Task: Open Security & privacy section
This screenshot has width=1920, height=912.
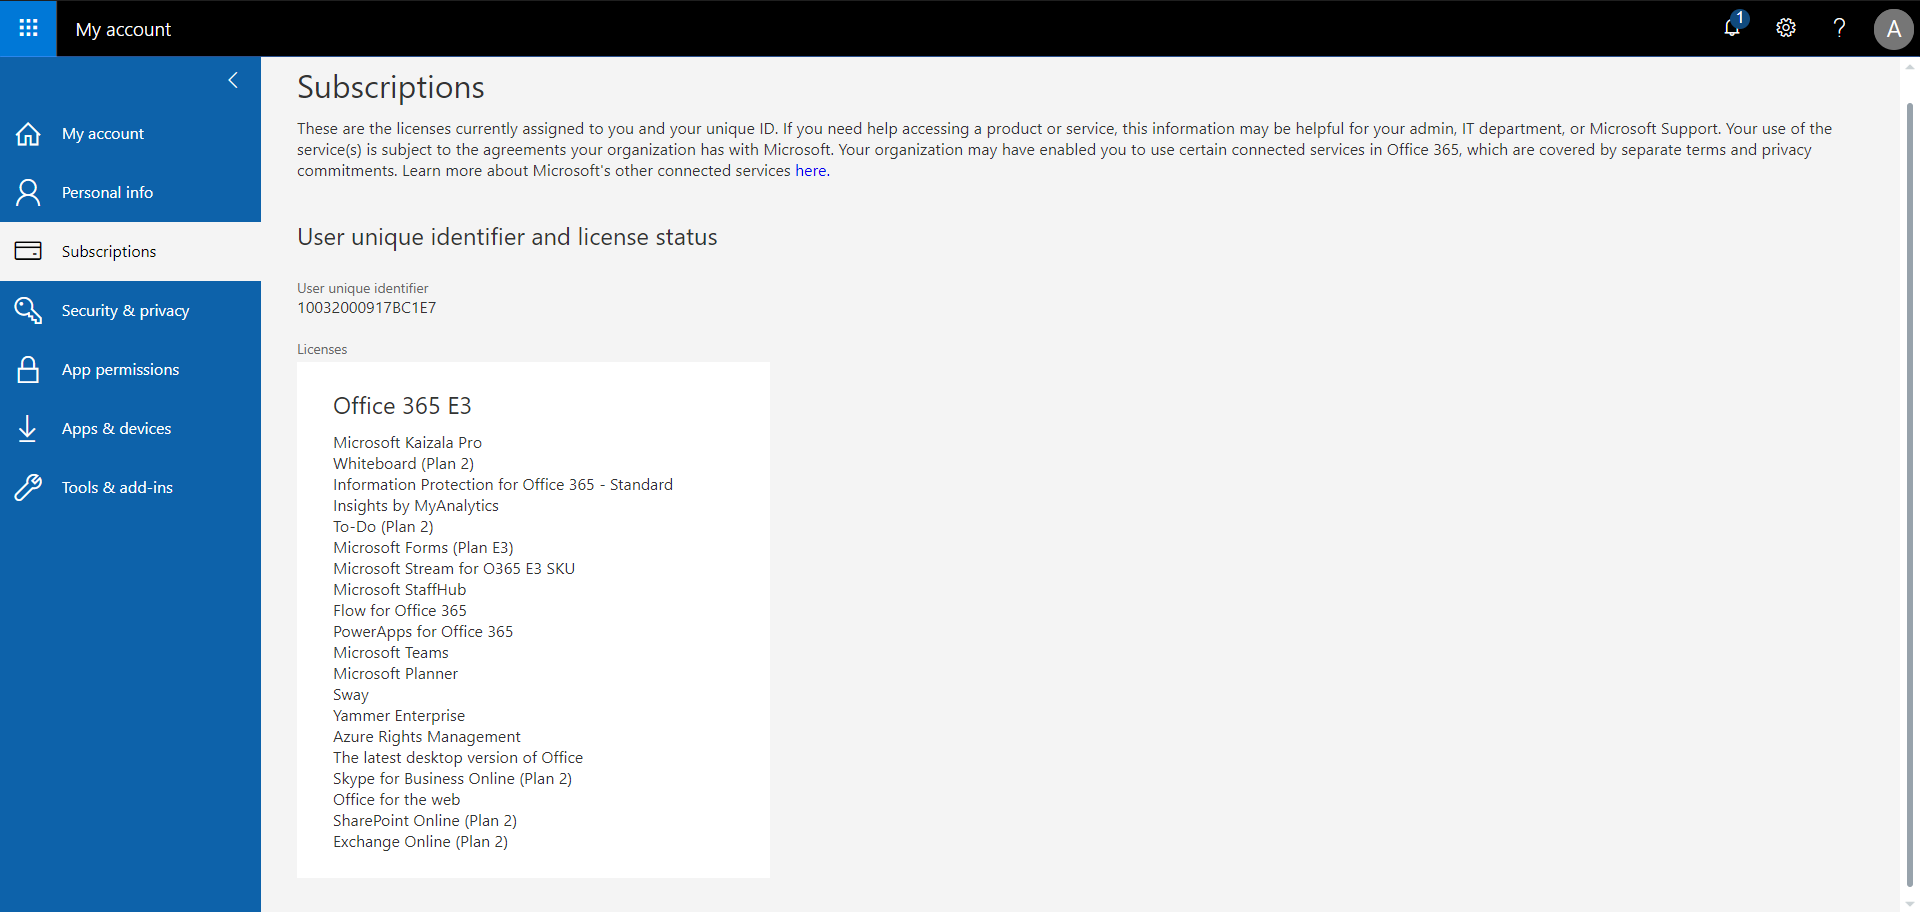Action: (130, 310)
